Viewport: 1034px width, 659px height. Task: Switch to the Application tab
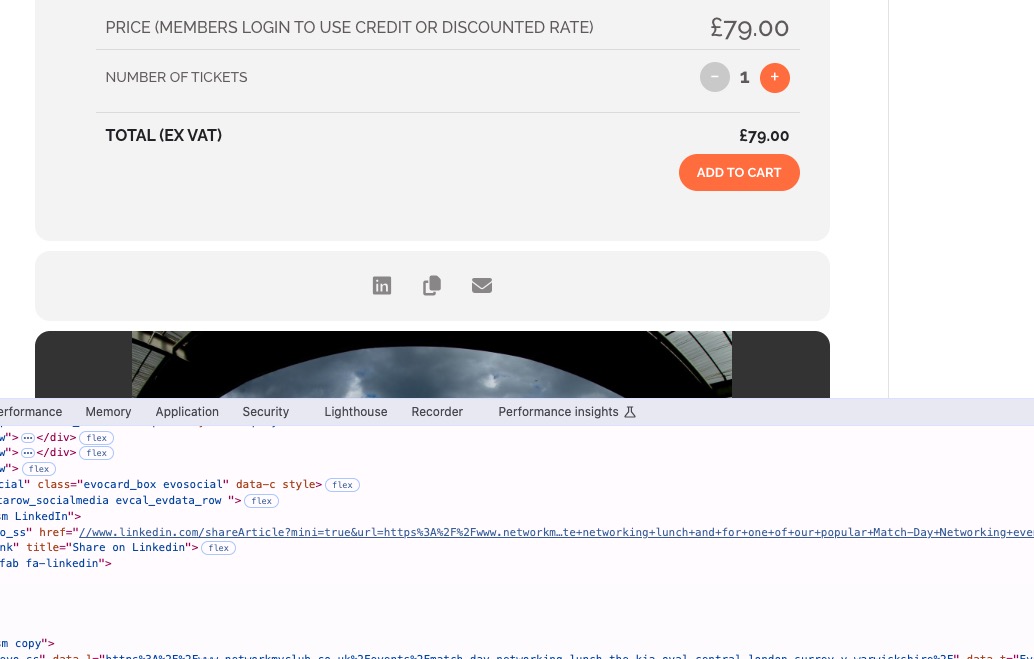187,412
